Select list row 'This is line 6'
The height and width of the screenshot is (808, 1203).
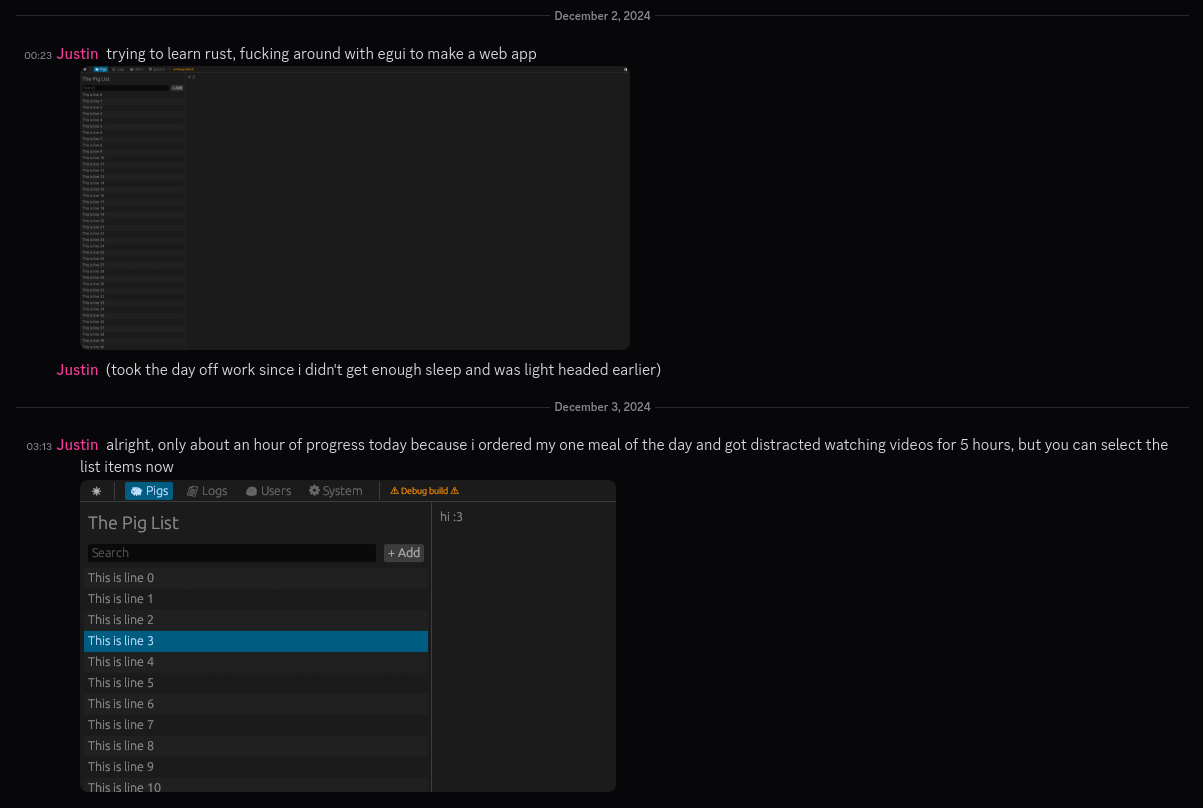pos(256,704)
